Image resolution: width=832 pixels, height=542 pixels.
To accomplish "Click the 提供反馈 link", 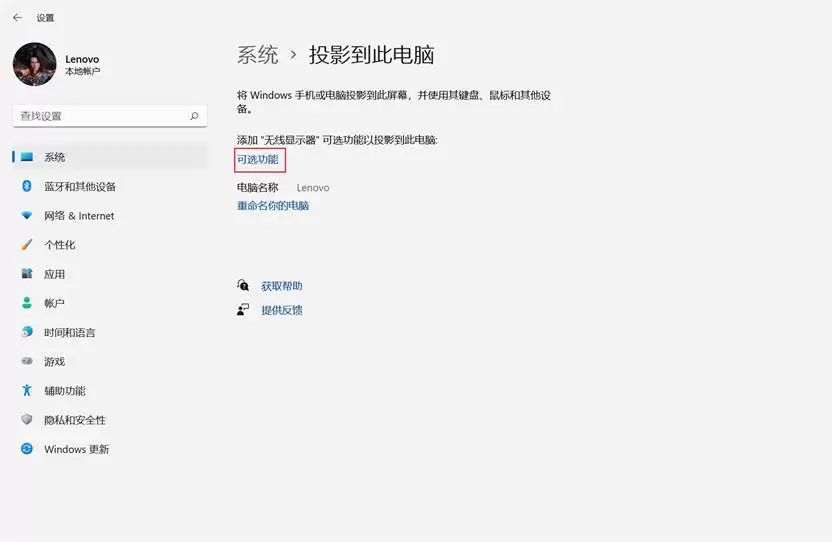I will (x=282, y=310).
